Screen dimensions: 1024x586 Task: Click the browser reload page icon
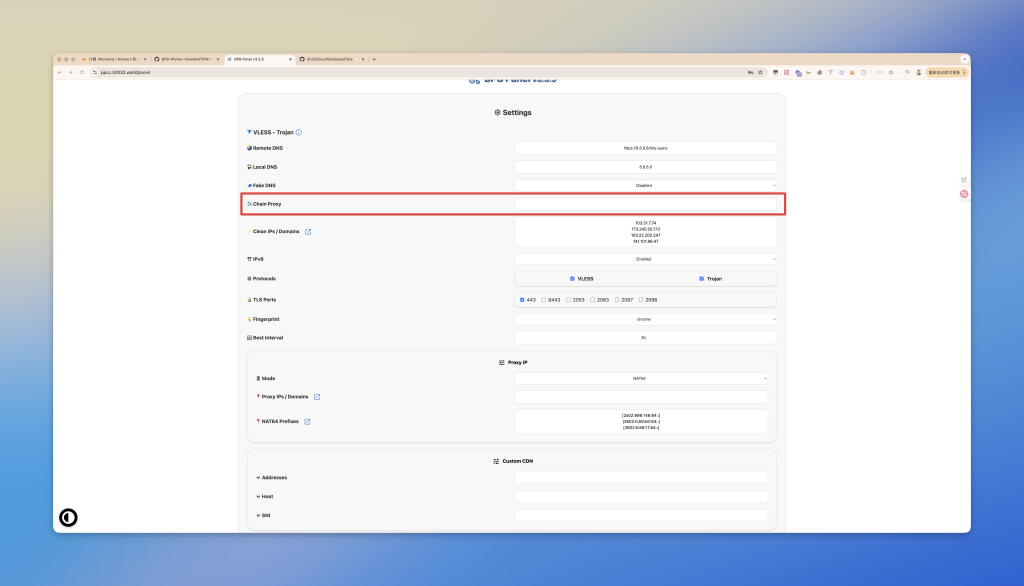[x=82, y=72]
